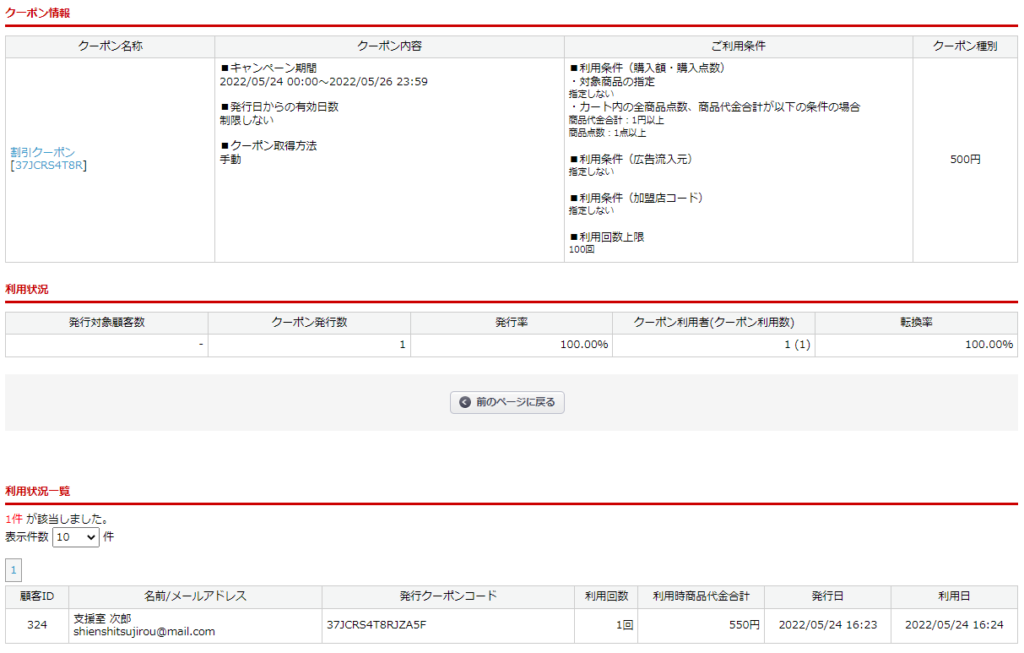Open the 割引クーポン link
This screenshot has height=653, width=1024.
tap(43, 152)
